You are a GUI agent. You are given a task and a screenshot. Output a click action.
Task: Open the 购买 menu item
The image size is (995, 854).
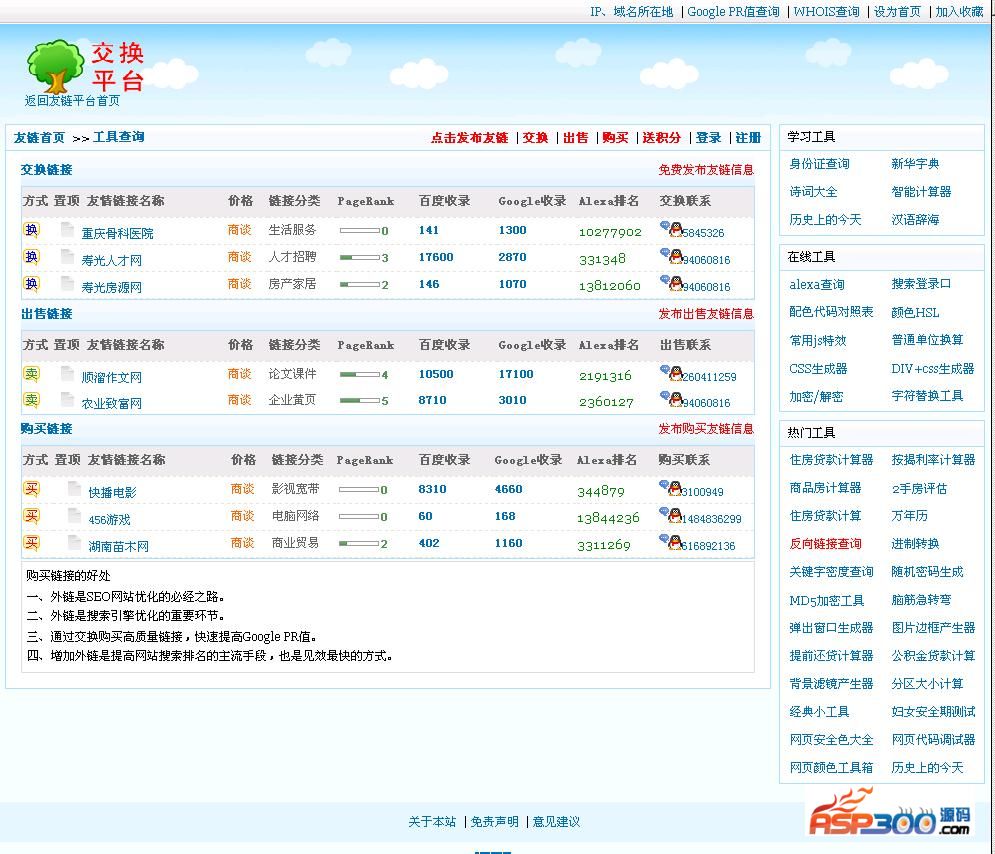coord(615,138)
